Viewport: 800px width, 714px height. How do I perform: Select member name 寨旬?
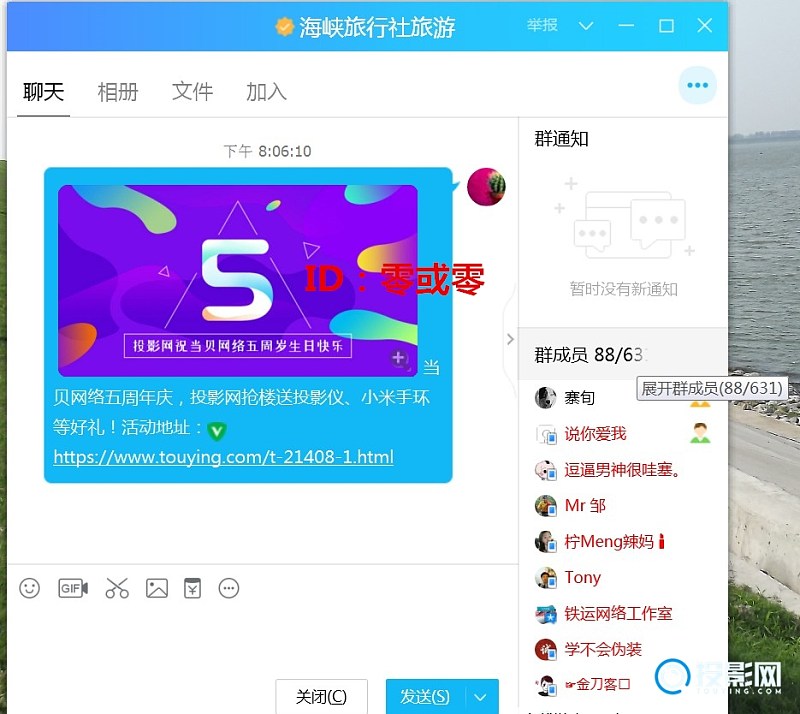(580, 397)
